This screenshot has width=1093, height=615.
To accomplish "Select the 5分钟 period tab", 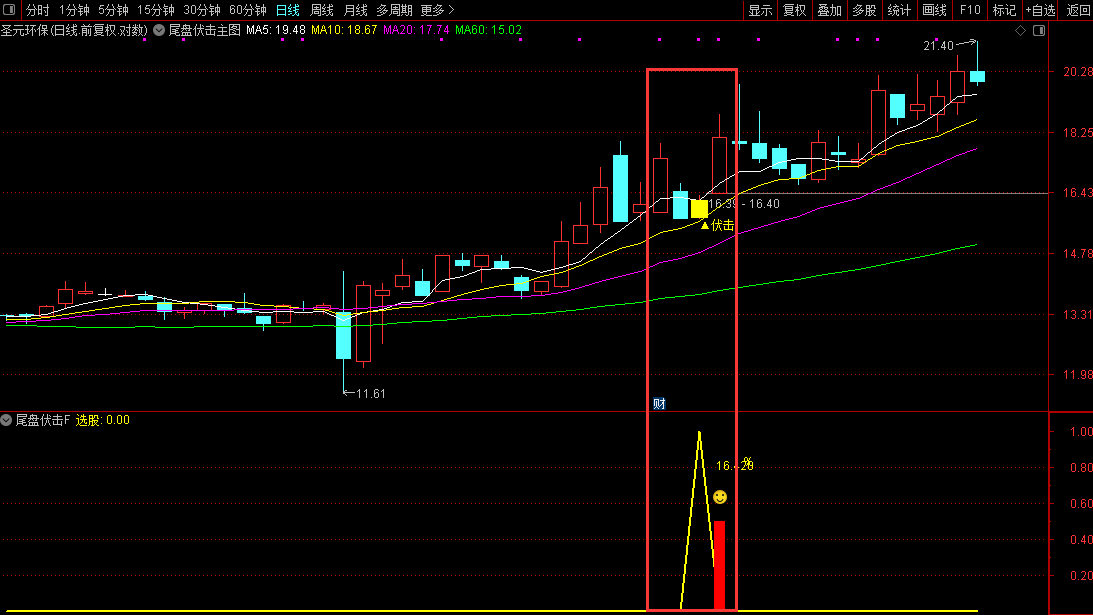I will [113, 10].
